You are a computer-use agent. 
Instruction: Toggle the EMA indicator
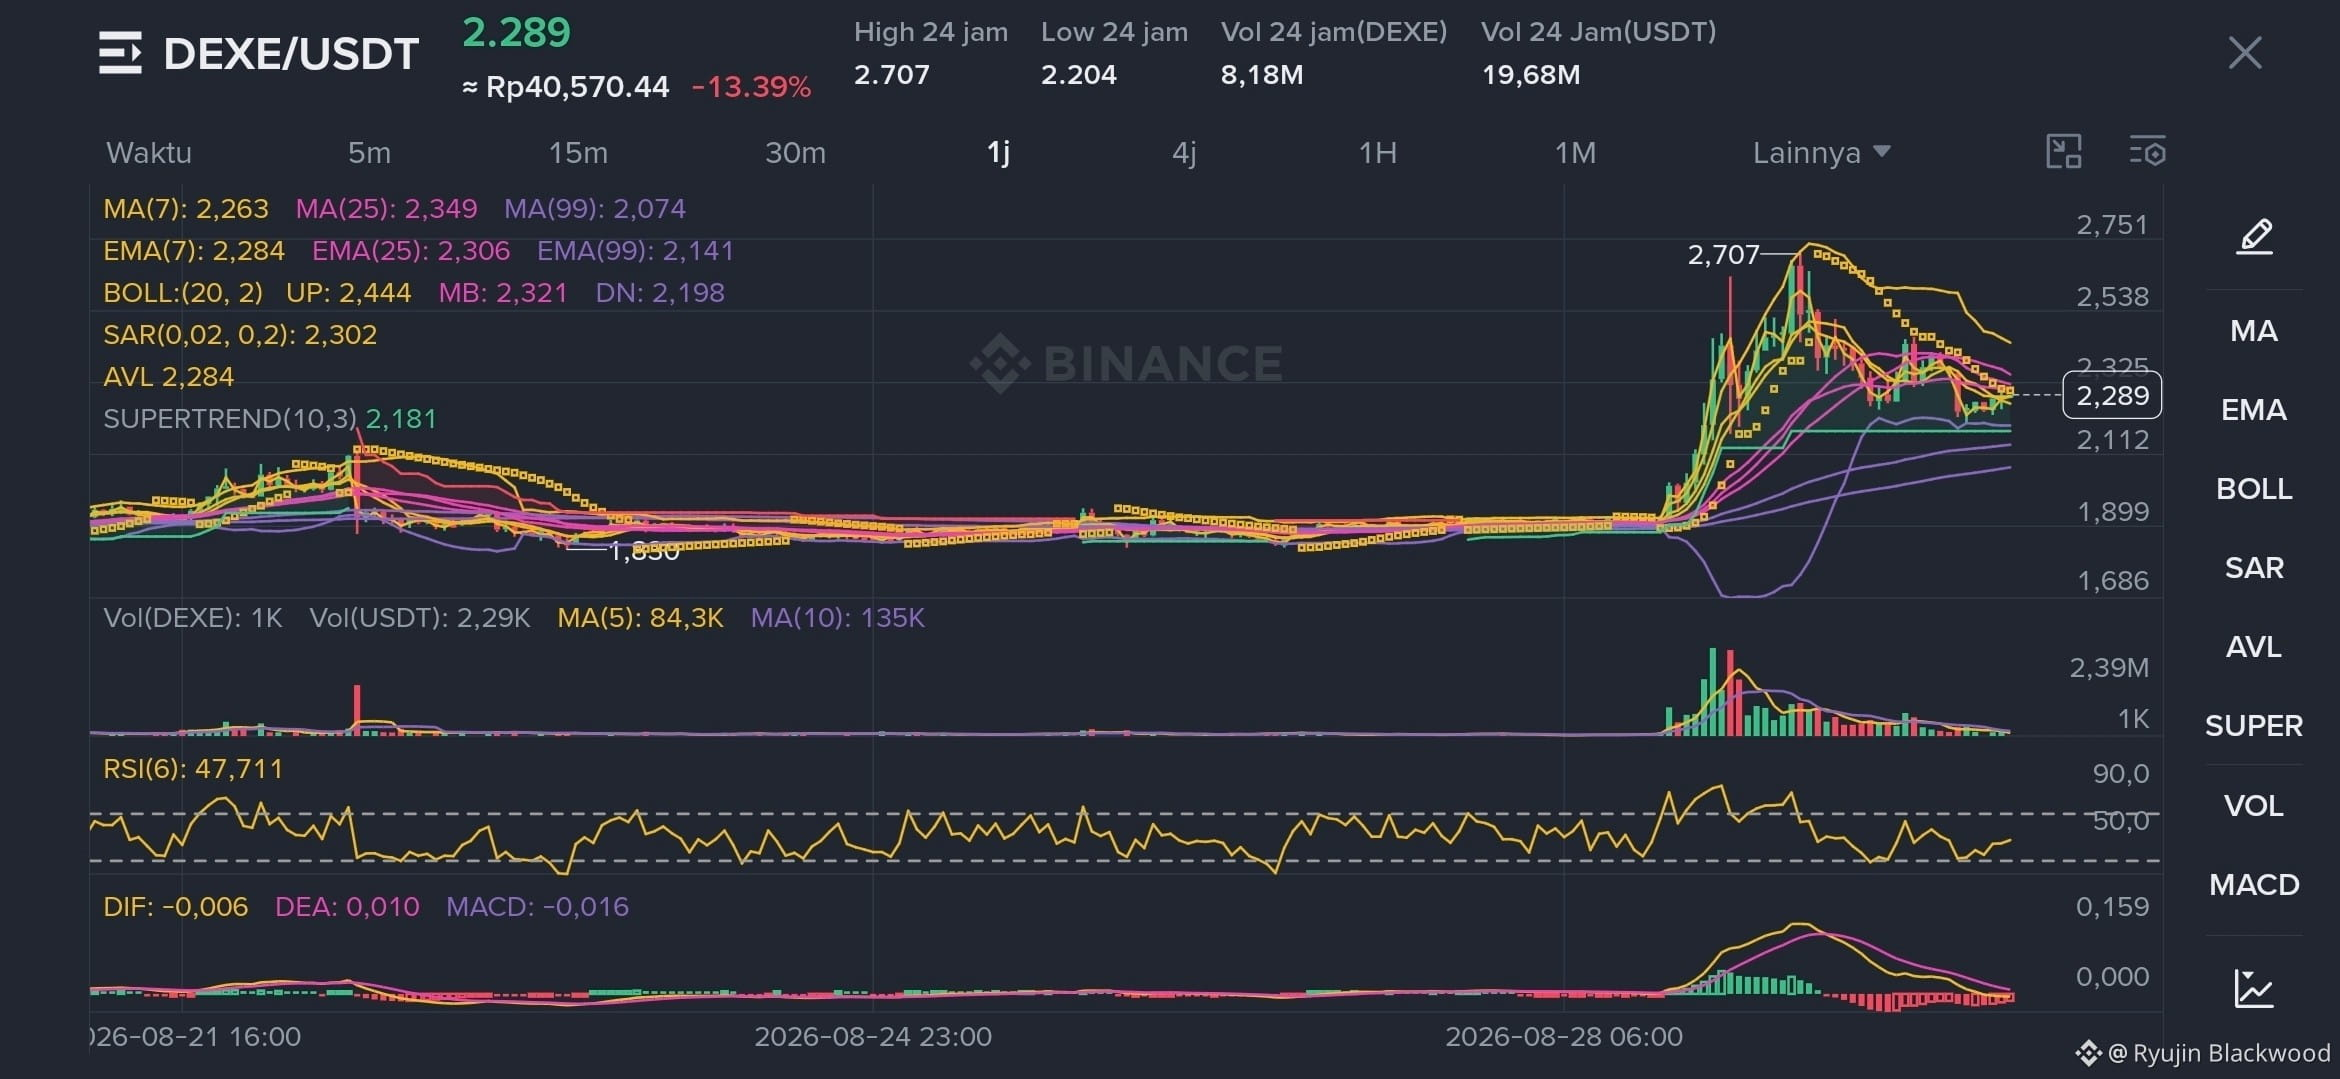tap(2254, 409)
